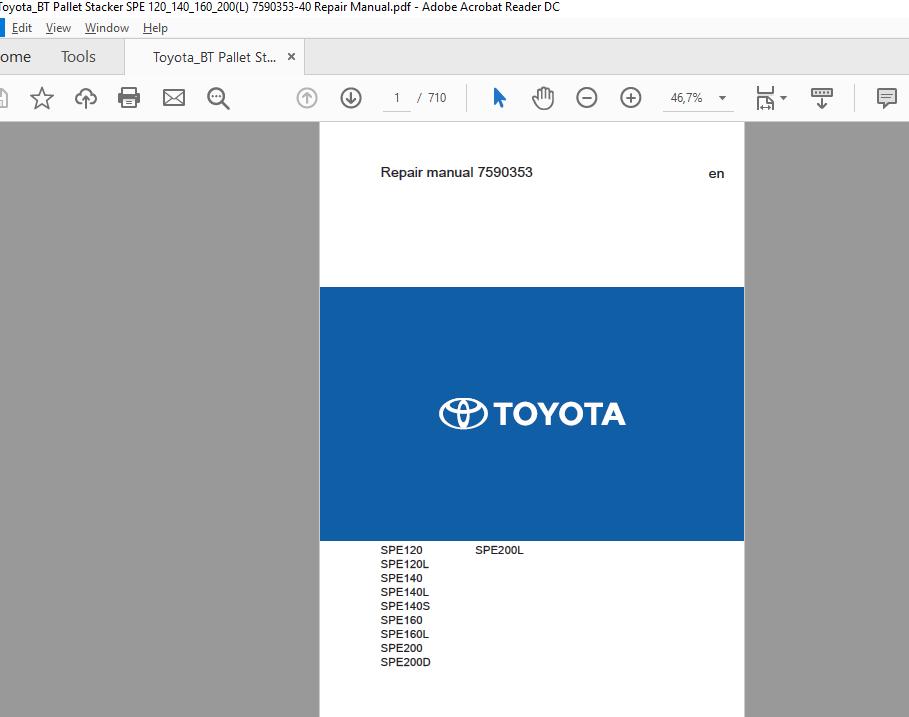The width and height of the screenshot is (909, 717).
Task: Open the View menu
Action: (x=58, y=28)
